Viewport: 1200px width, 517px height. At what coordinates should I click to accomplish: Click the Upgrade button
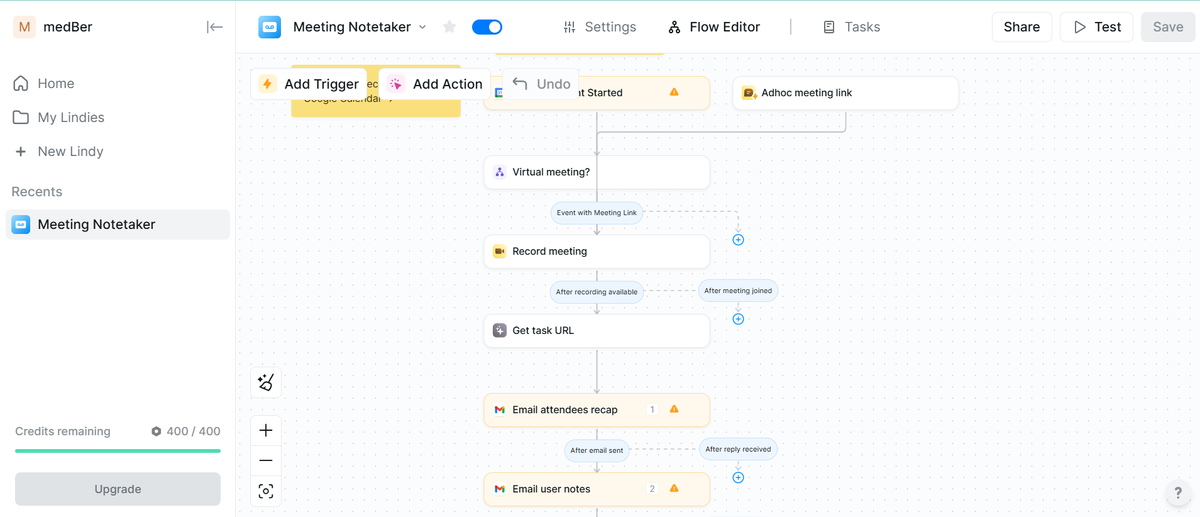pyautogui.click(x=118, y=489)
